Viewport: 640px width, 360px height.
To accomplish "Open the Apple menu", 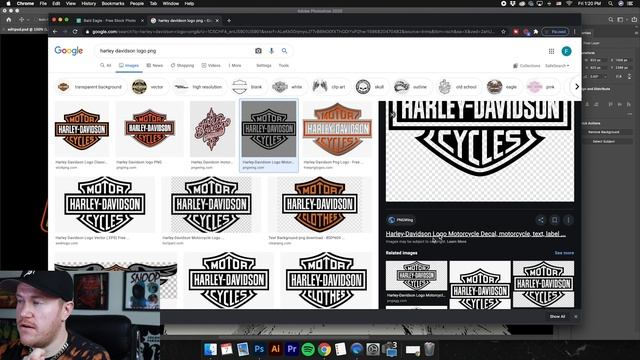I will point(8,3).
